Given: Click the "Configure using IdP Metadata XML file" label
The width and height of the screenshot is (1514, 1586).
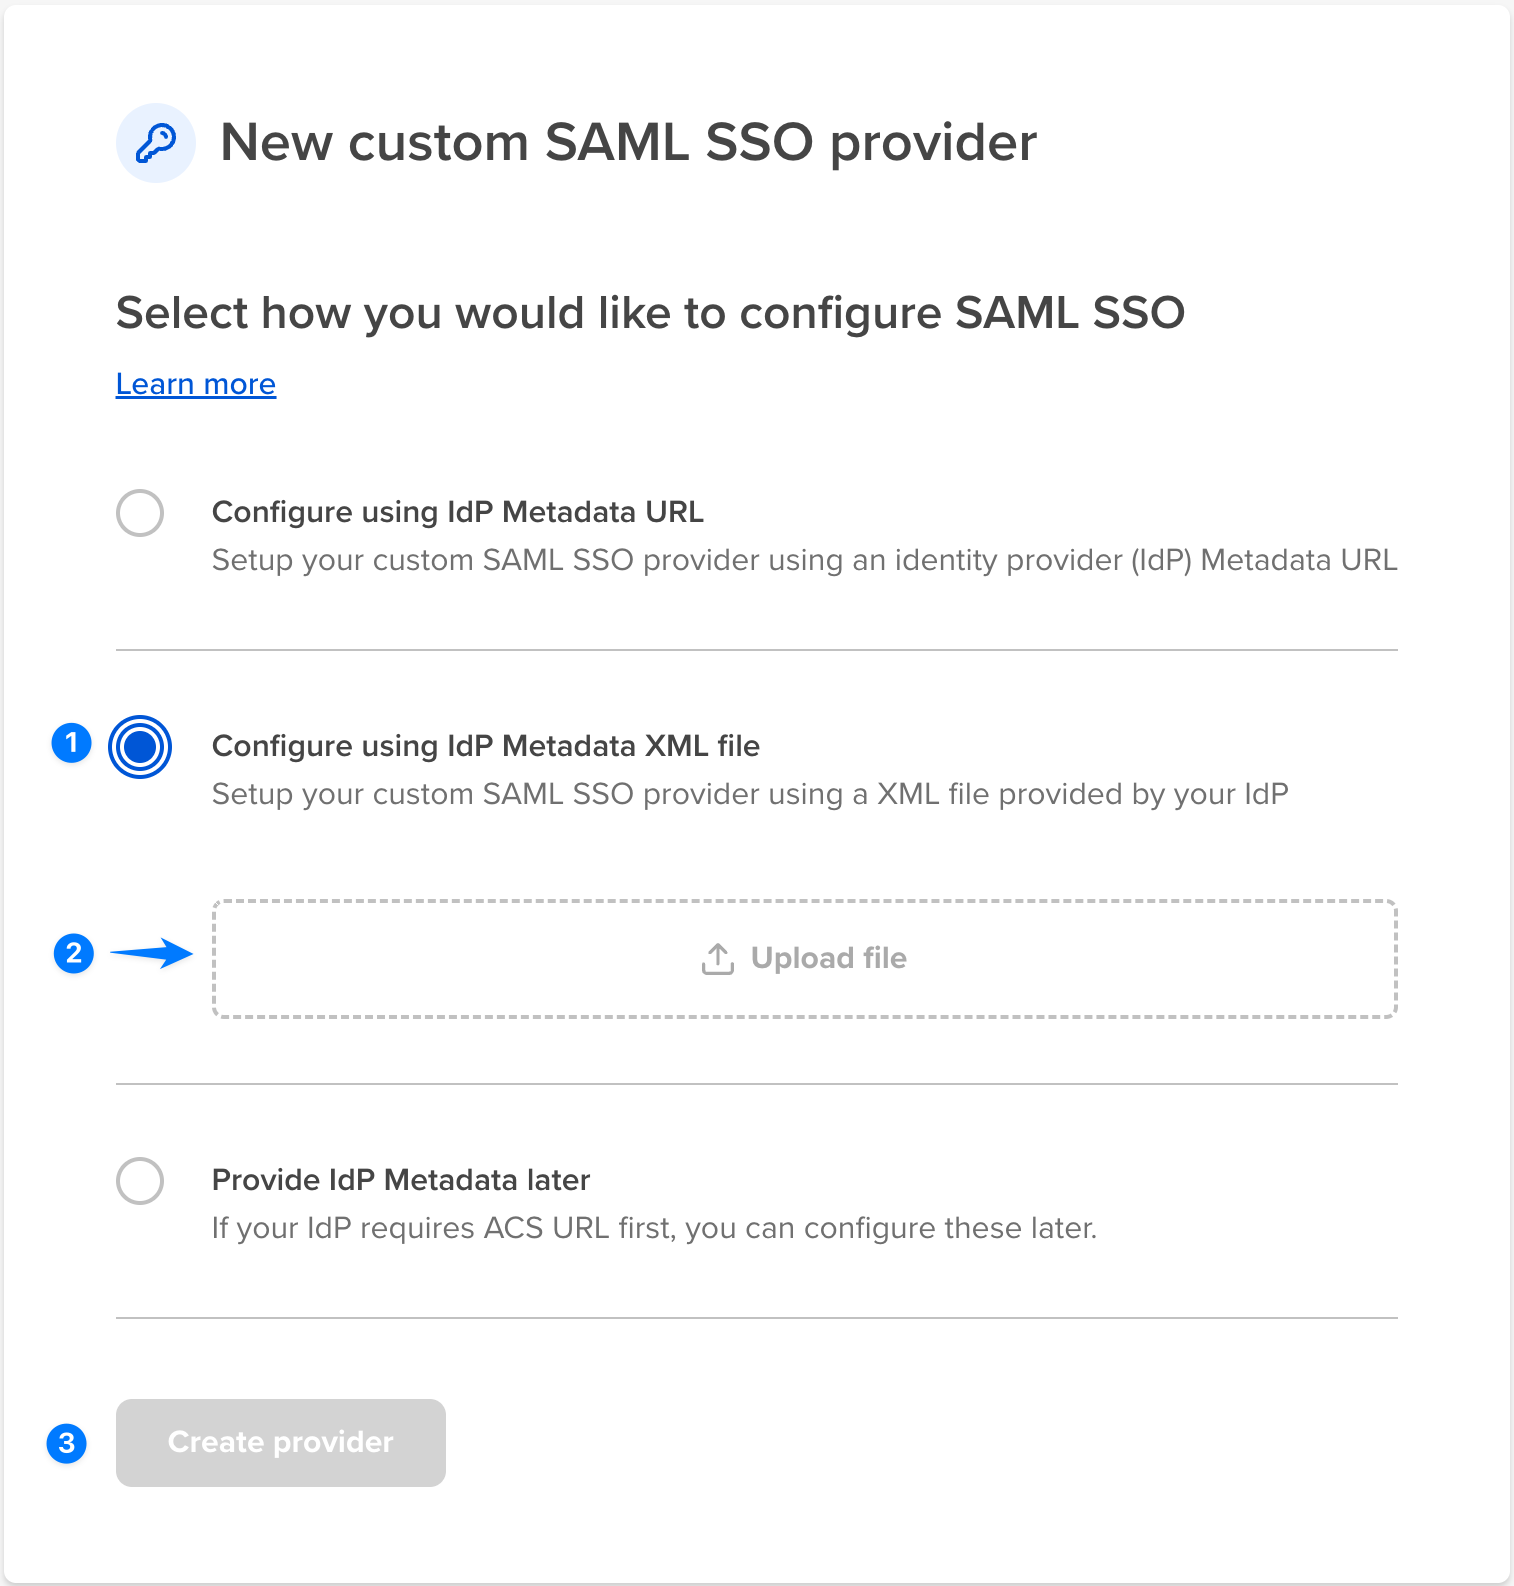Looking at the screenshot, I should 485,746.
